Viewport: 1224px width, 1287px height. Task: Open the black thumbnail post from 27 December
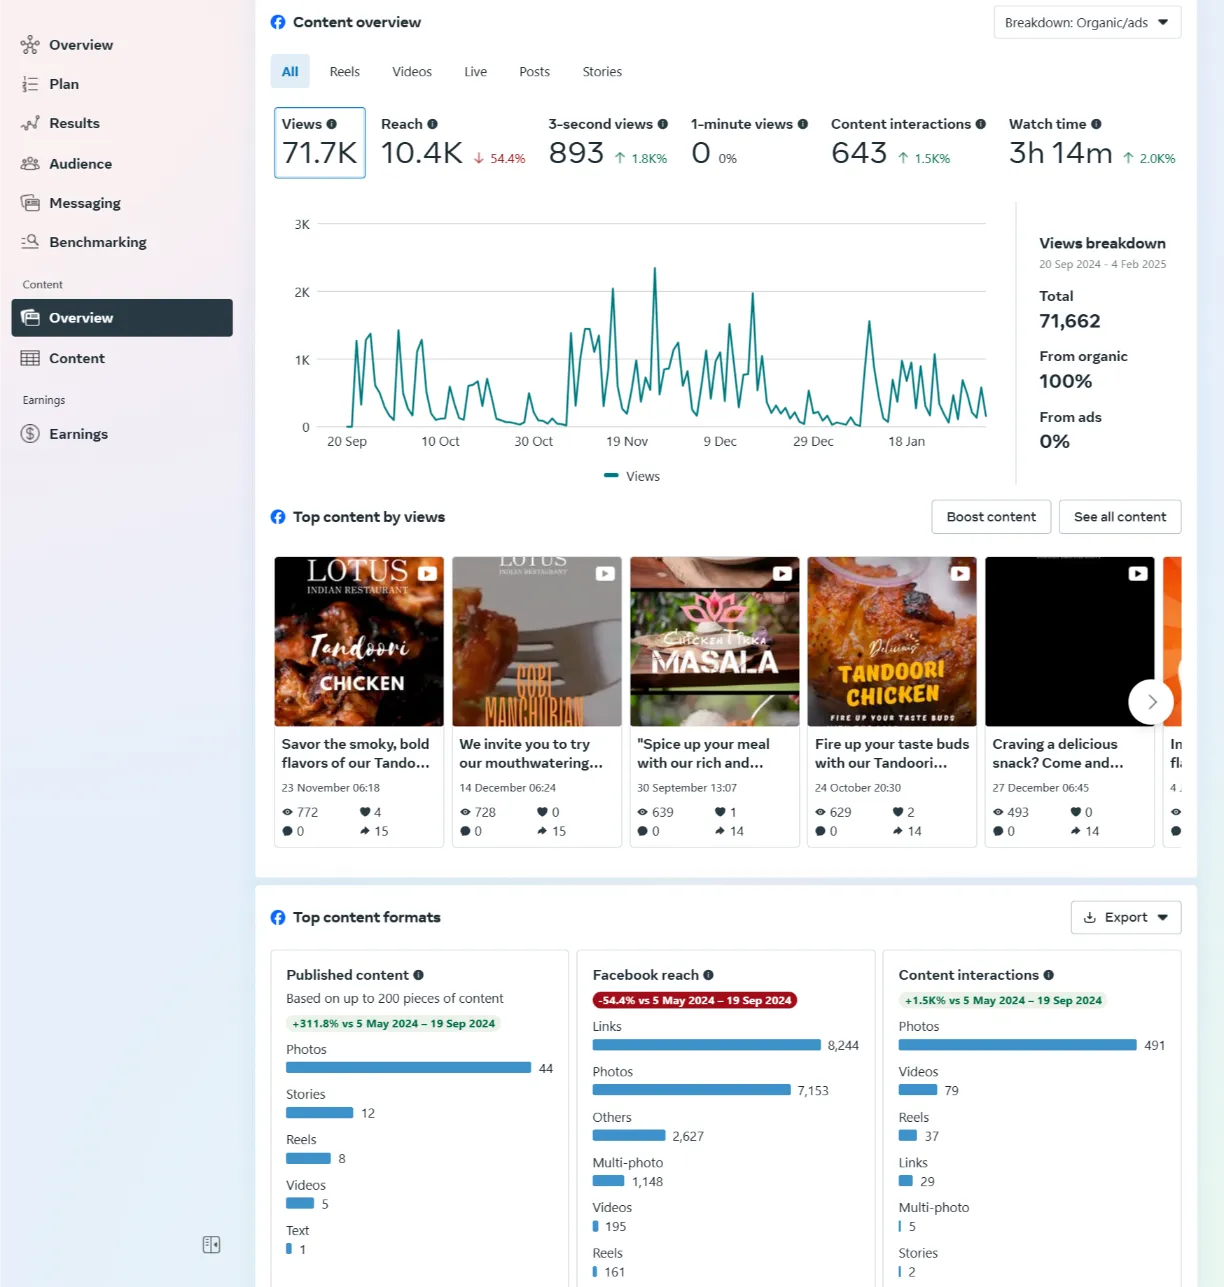tap(1070, 641)
